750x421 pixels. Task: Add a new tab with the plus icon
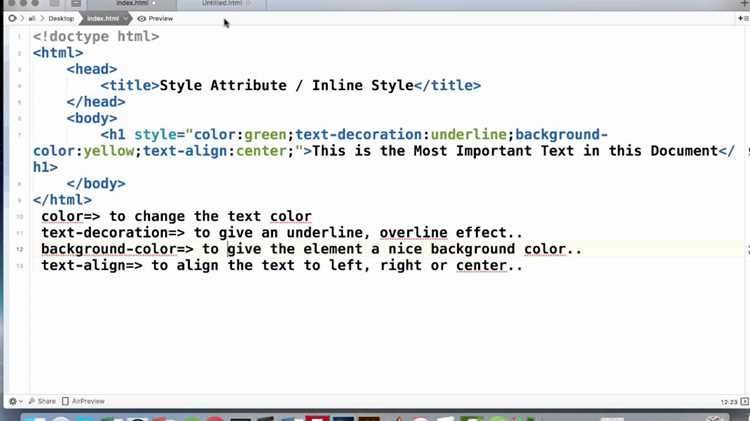point(744,3)
